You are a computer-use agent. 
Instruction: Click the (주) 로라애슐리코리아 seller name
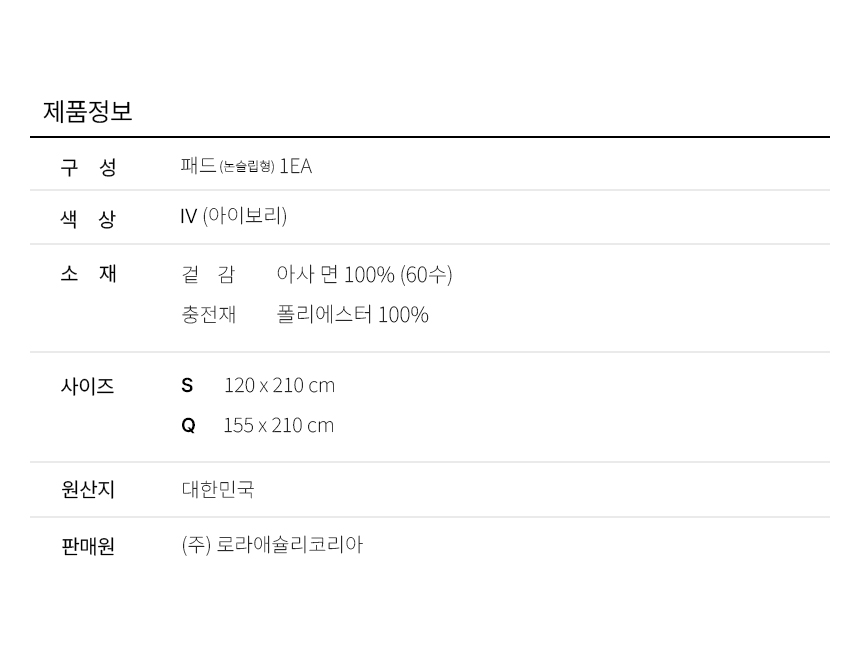[272, 545]
